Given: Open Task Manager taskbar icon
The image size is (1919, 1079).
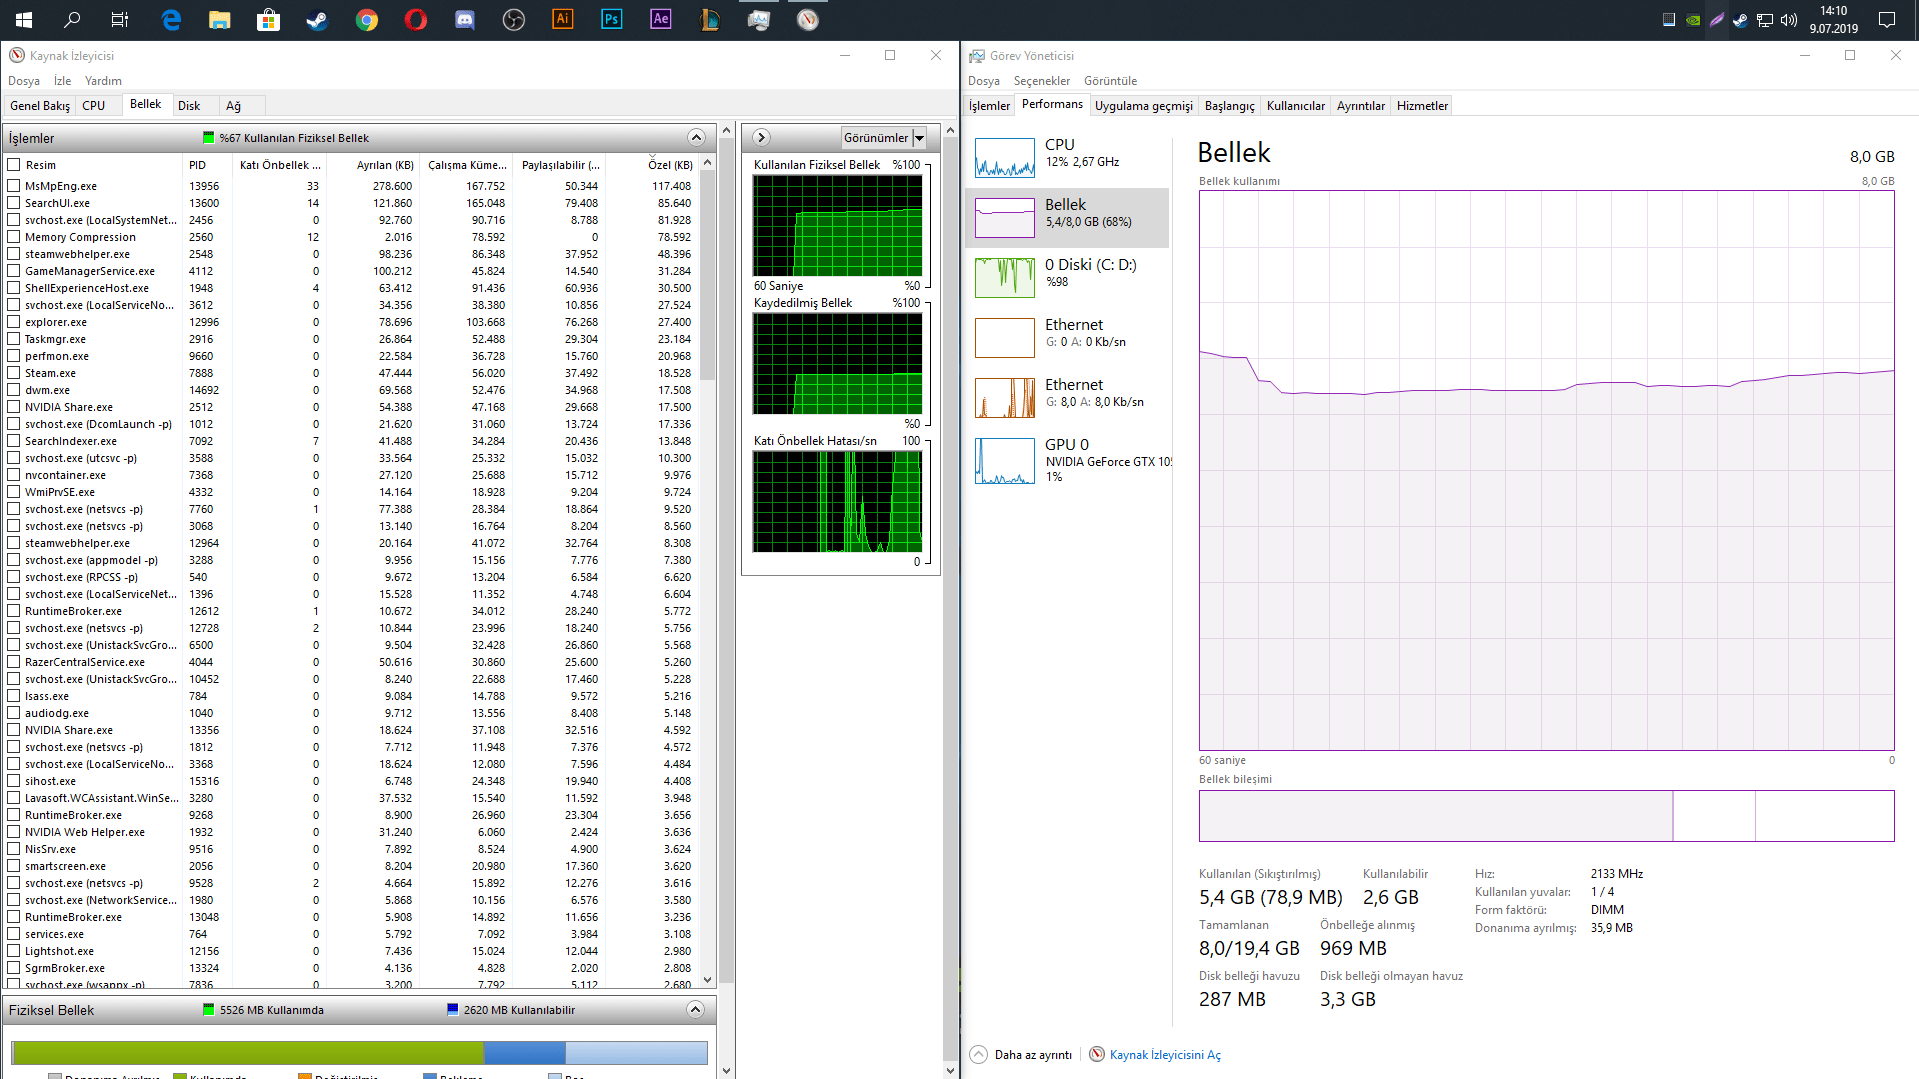Looking at the screenshot, I should pos(759,20).
